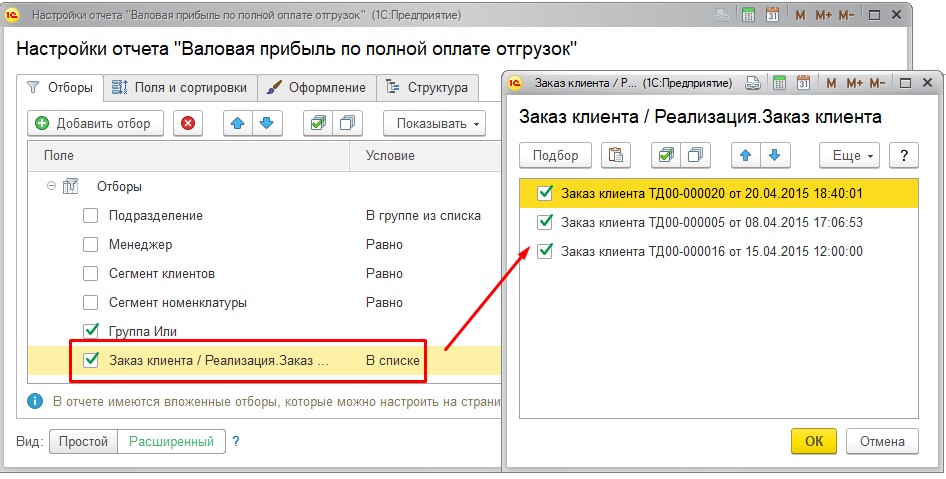Uncheck all filters icon in main toolbar

[x=347, y=123]
